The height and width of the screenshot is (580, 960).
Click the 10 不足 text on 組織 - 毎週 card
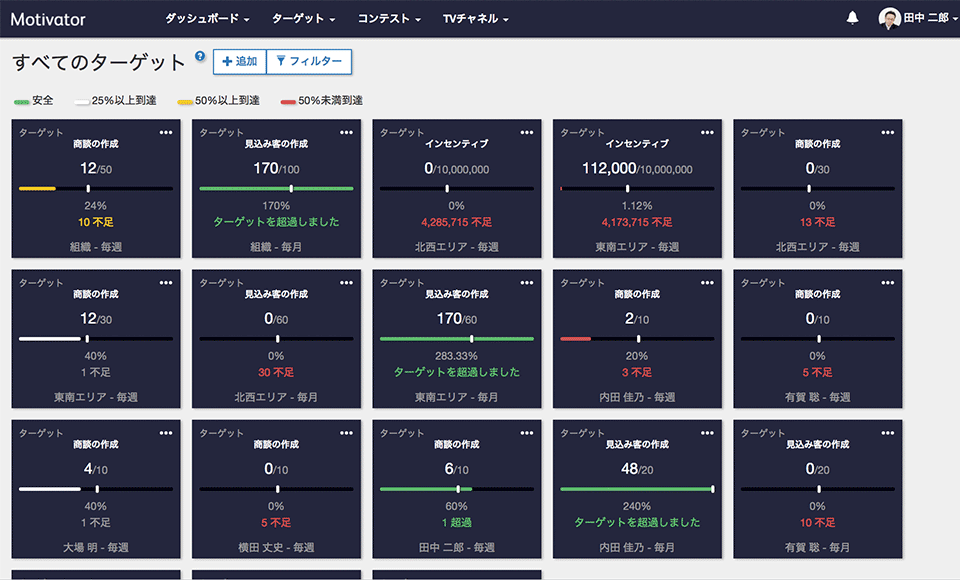tap(96, 222)
